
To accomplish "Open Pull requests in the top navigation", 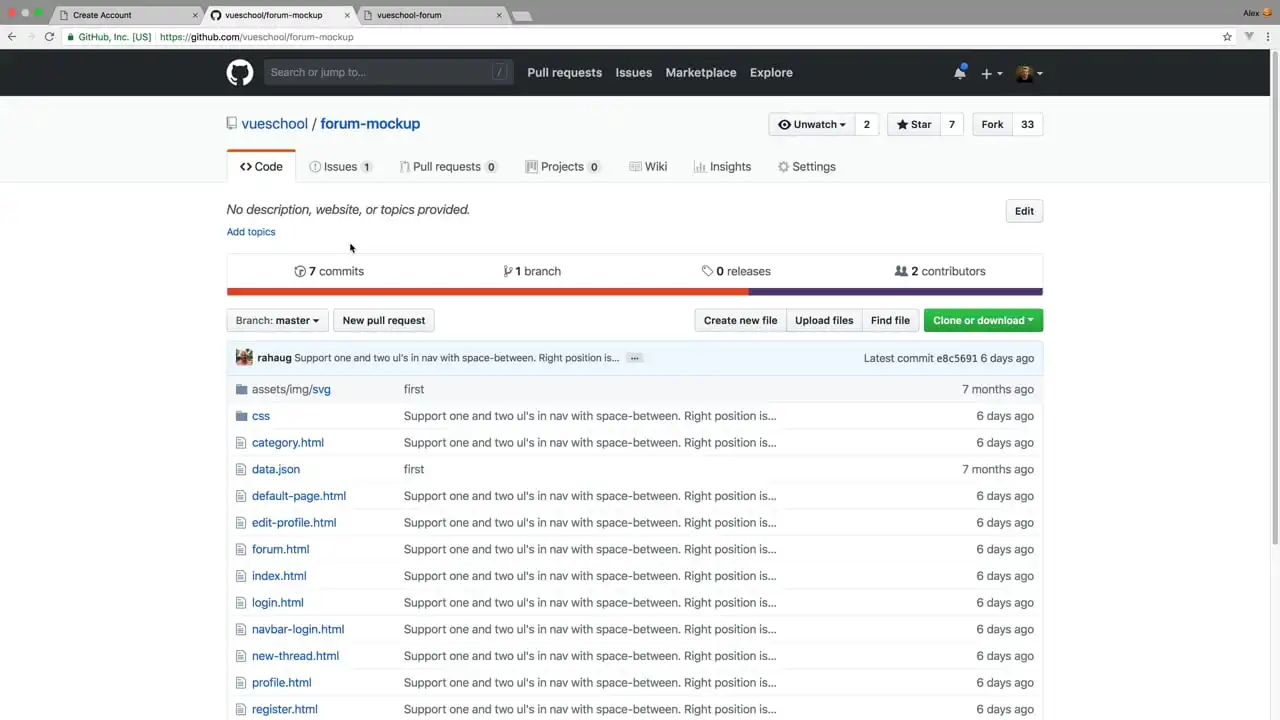I will point(564,73).
